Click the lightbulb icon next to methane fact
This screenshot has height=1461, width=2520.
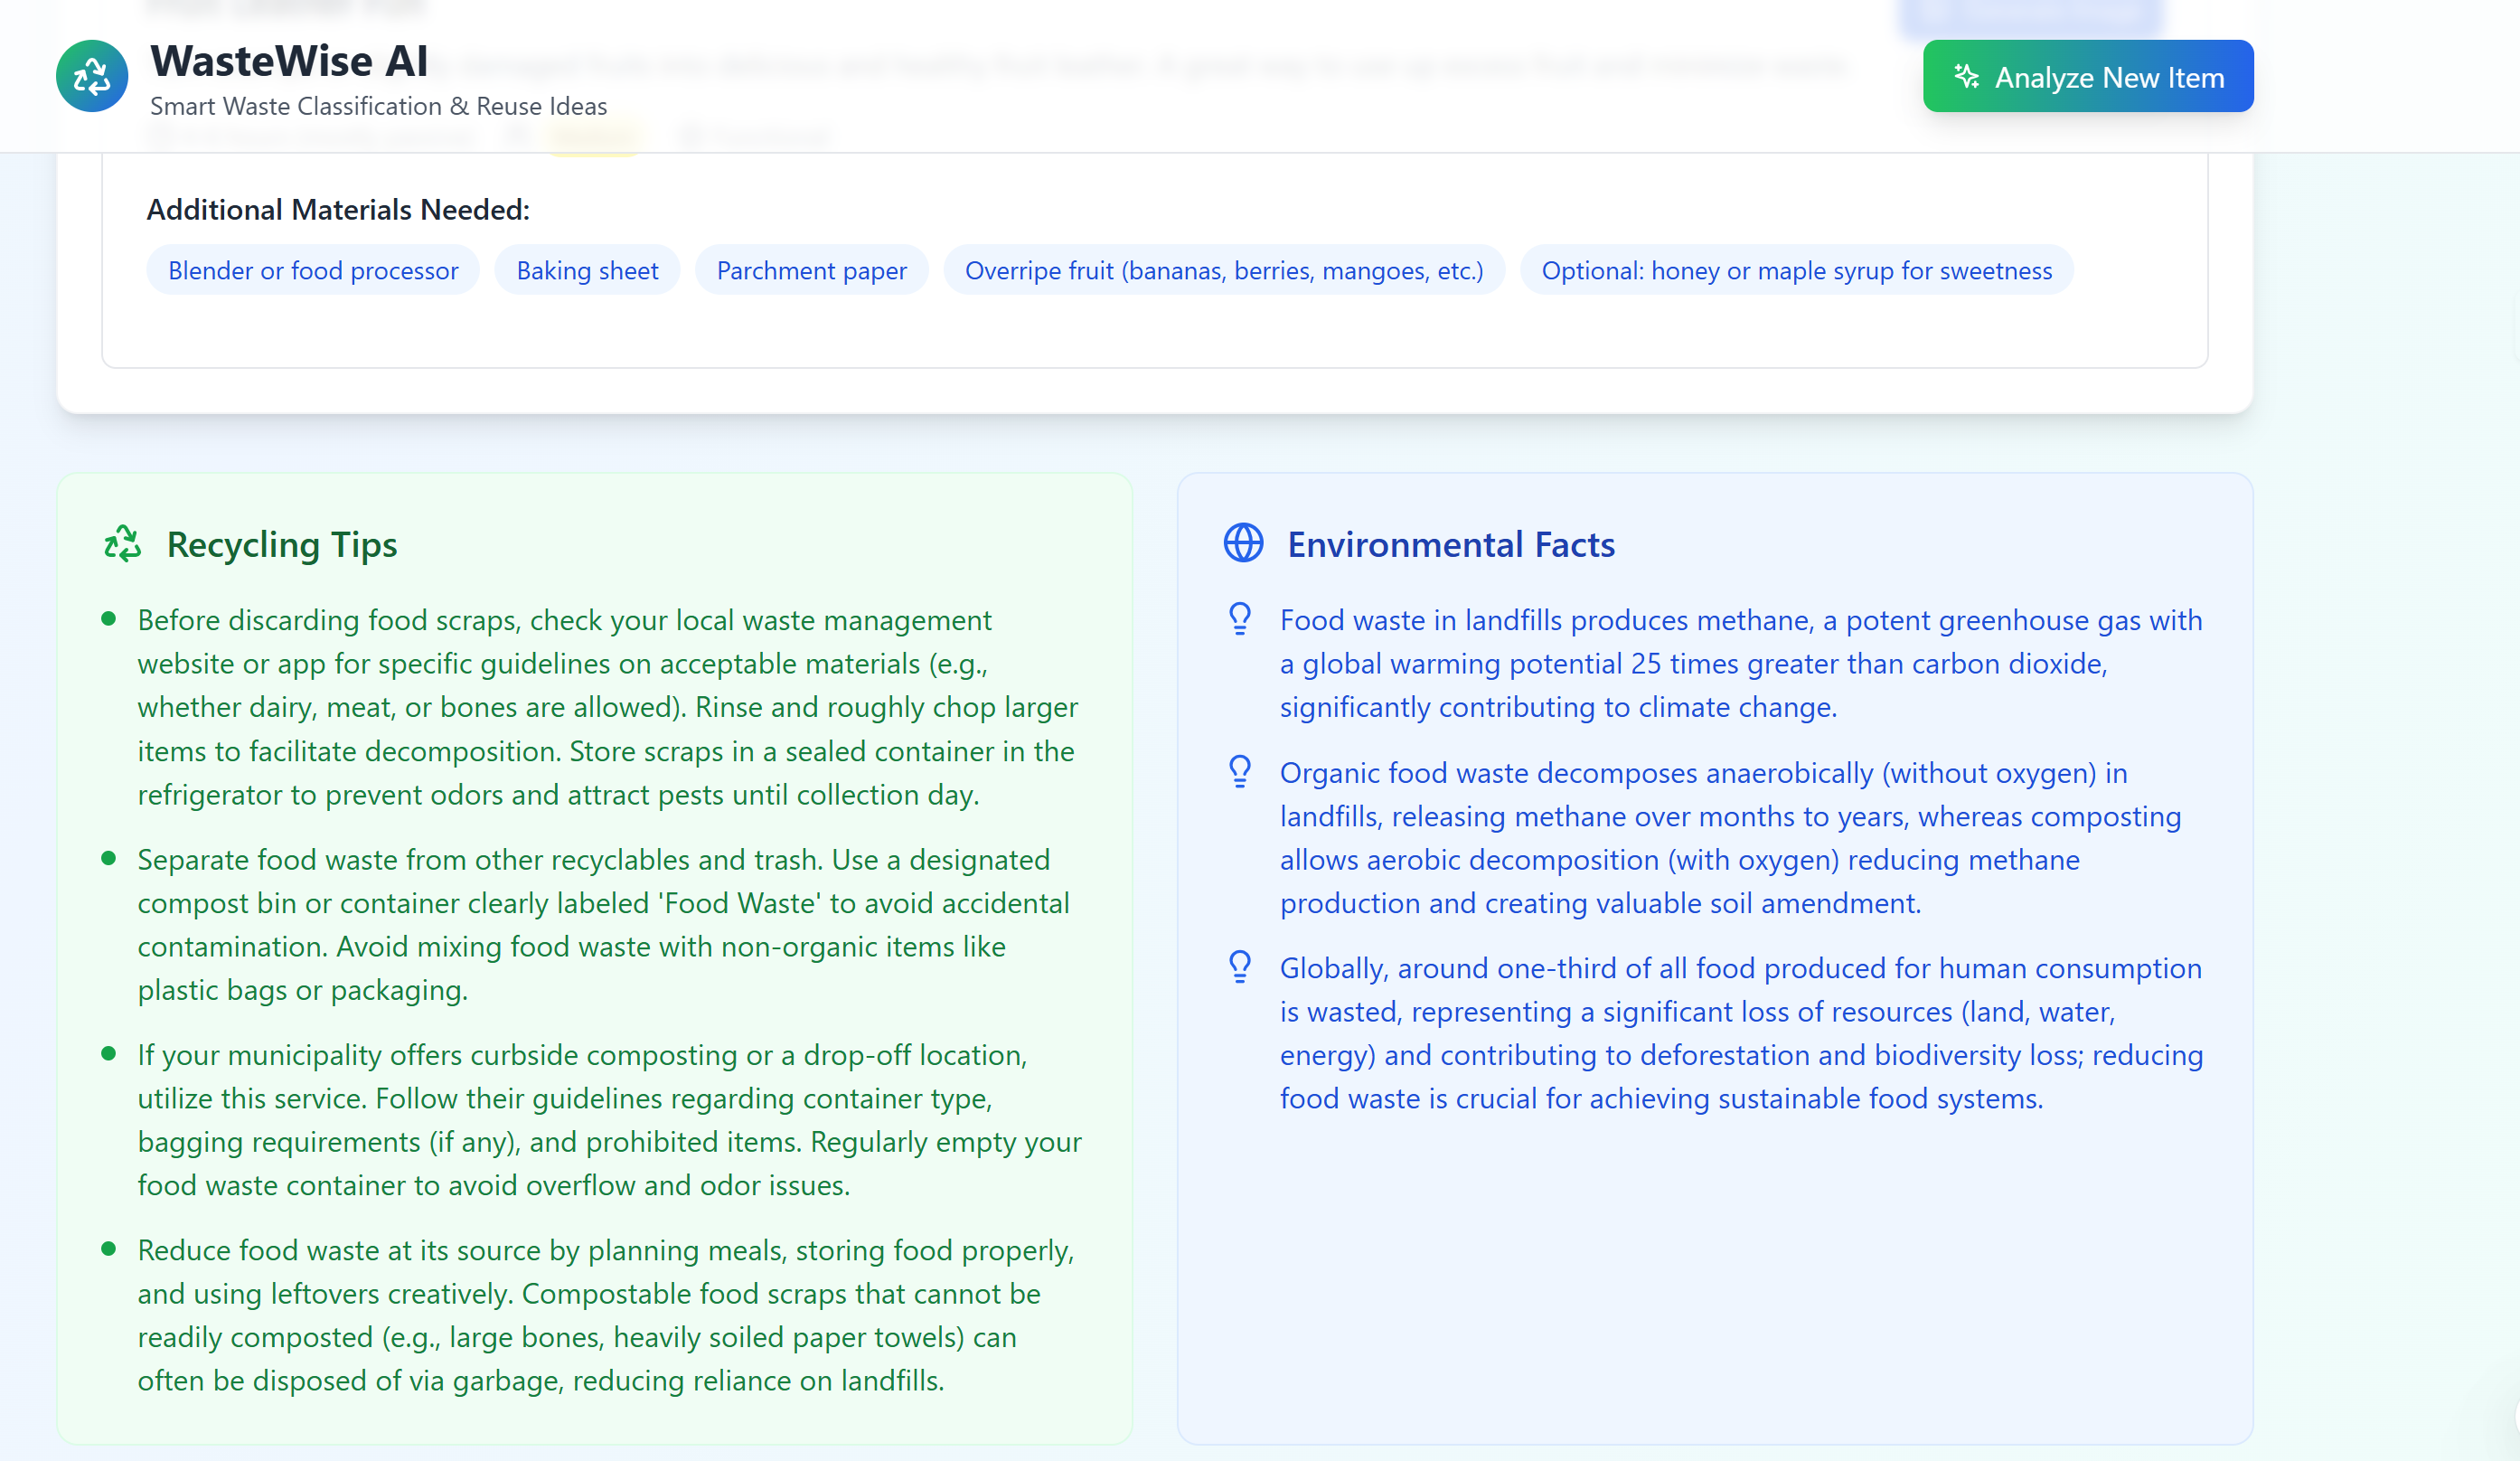point(1240,619)
